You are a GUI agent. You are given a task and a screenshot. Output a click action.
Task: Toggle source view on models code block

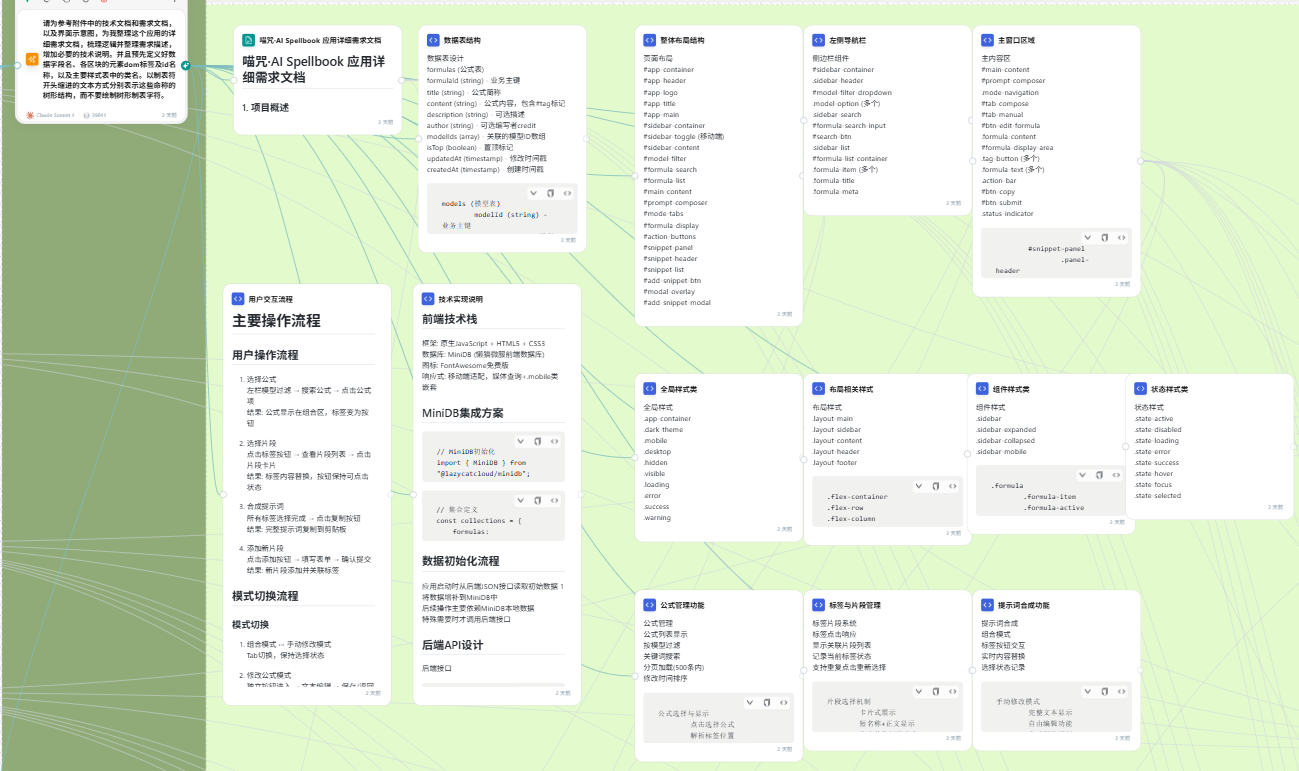[567, 193]
